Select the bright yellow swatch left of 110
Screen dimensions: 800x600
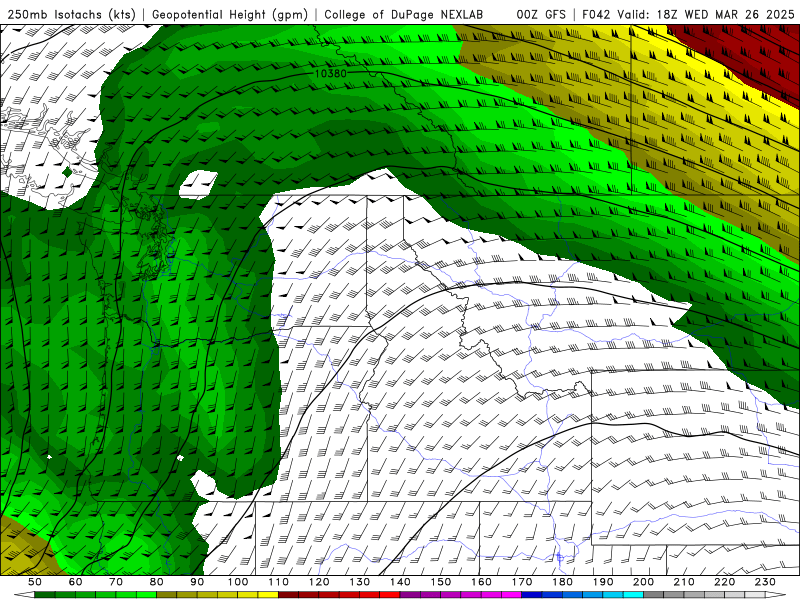[268, 595]
